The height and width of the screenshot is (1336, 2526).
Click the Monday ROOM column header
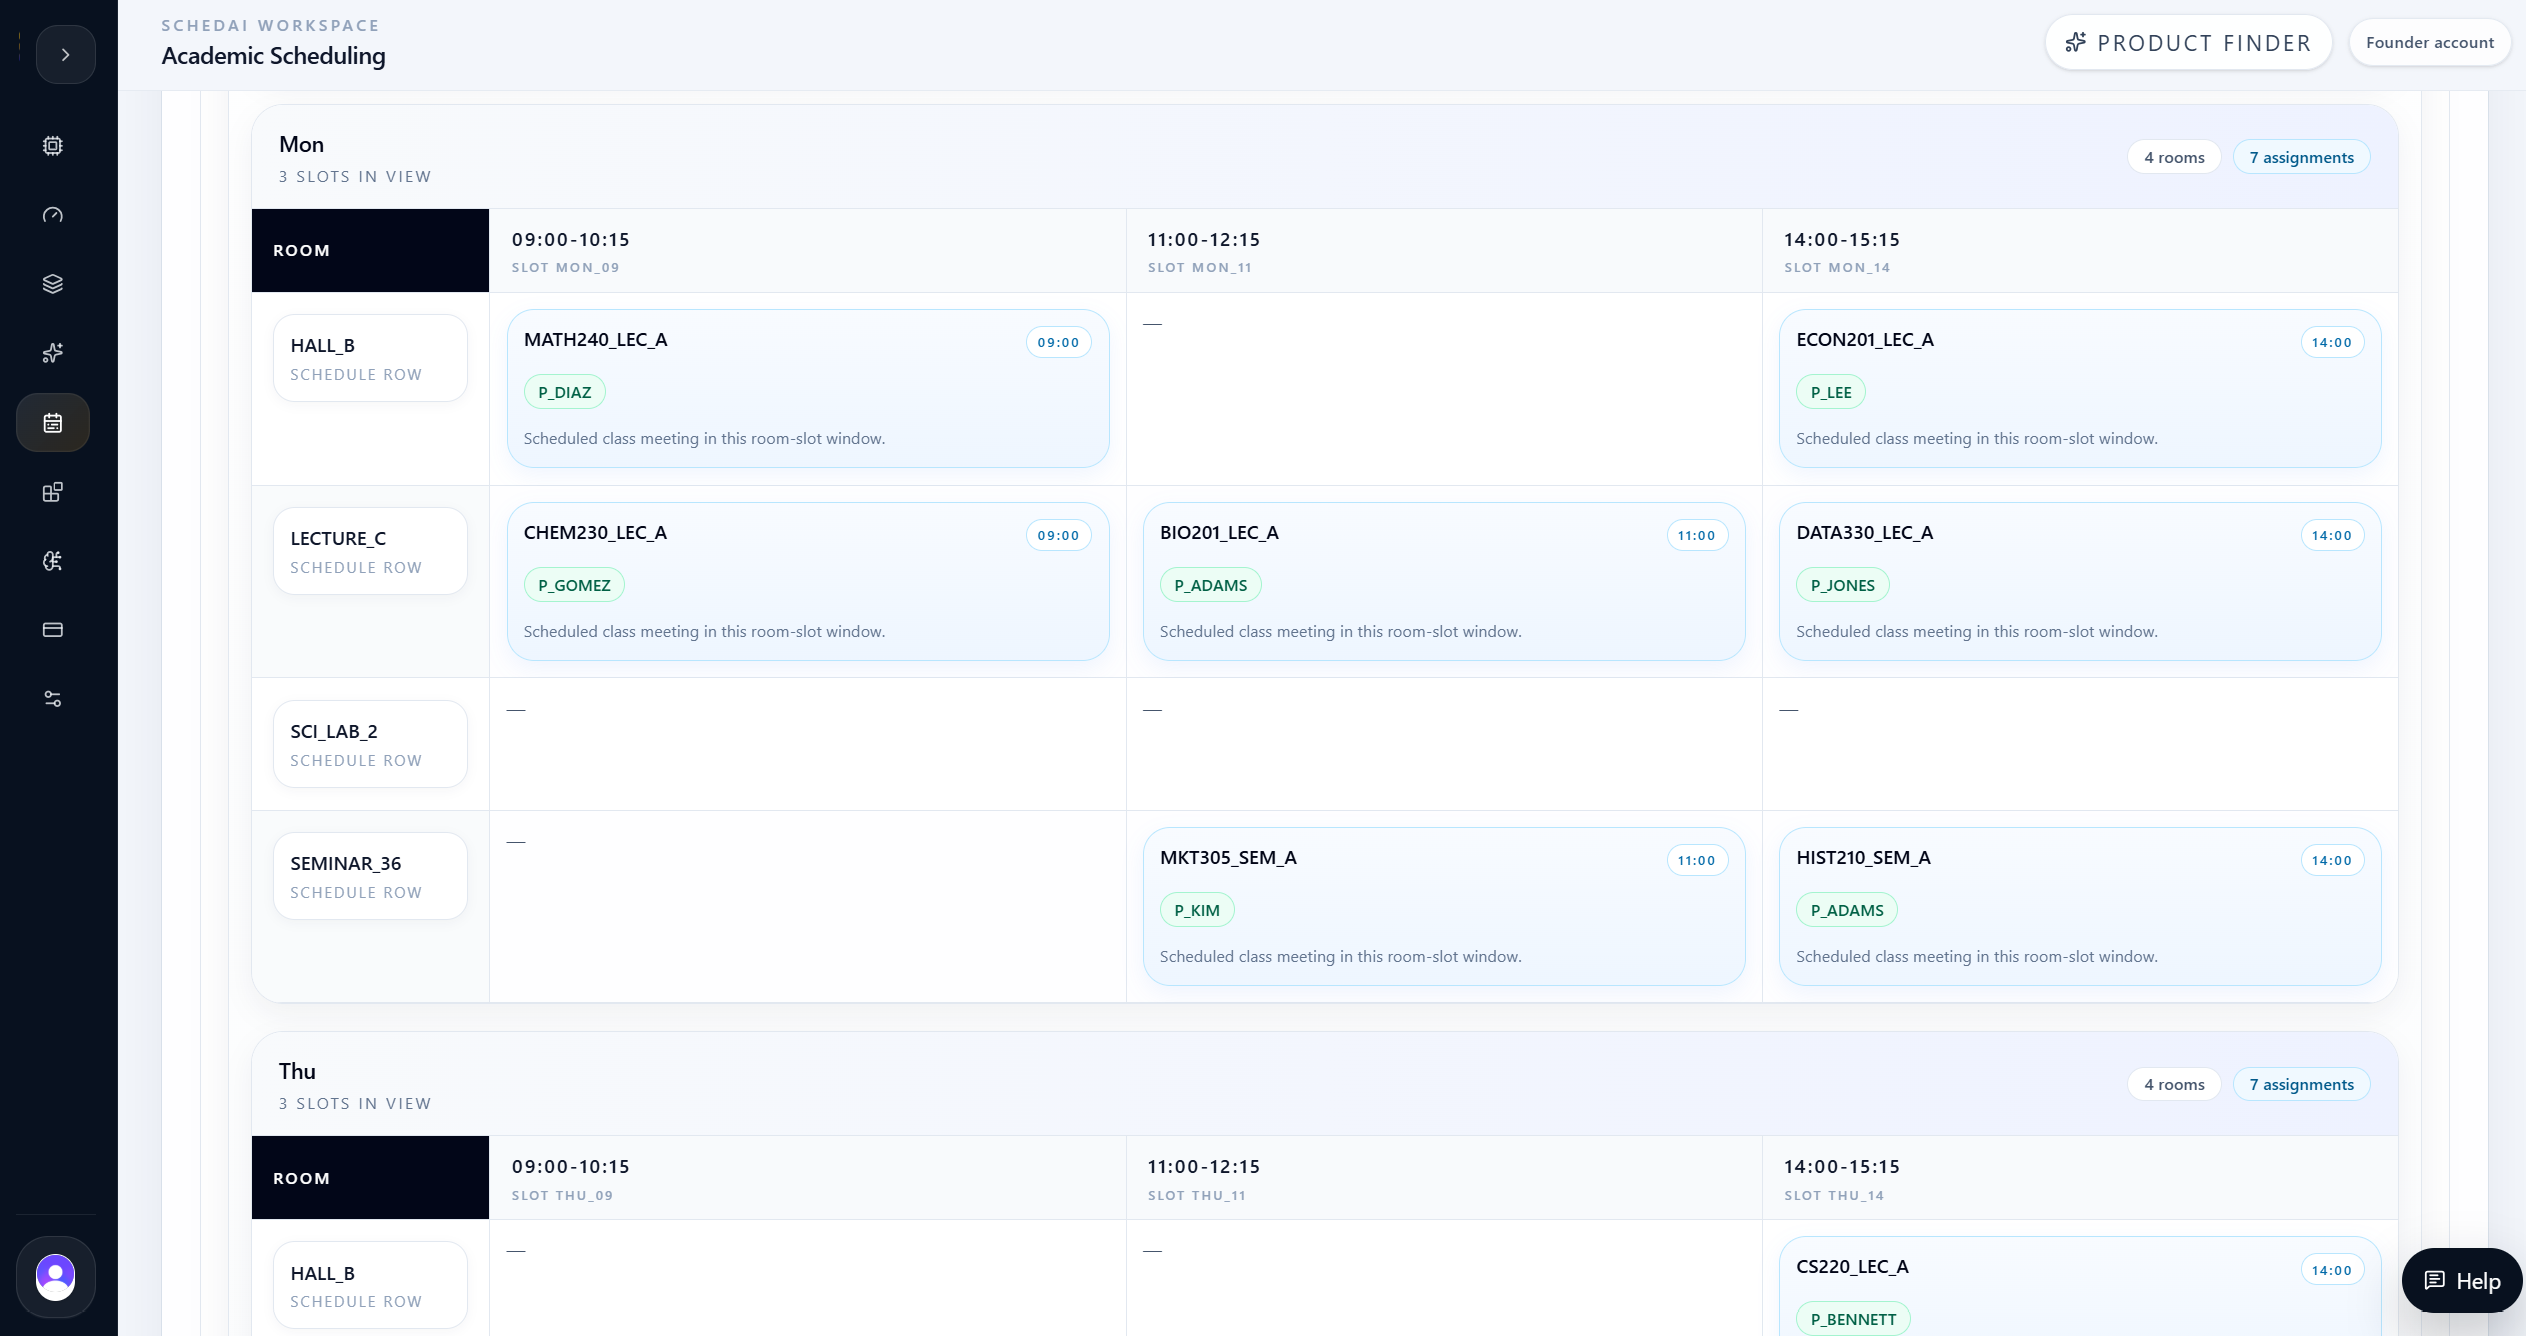click(370, 251)
